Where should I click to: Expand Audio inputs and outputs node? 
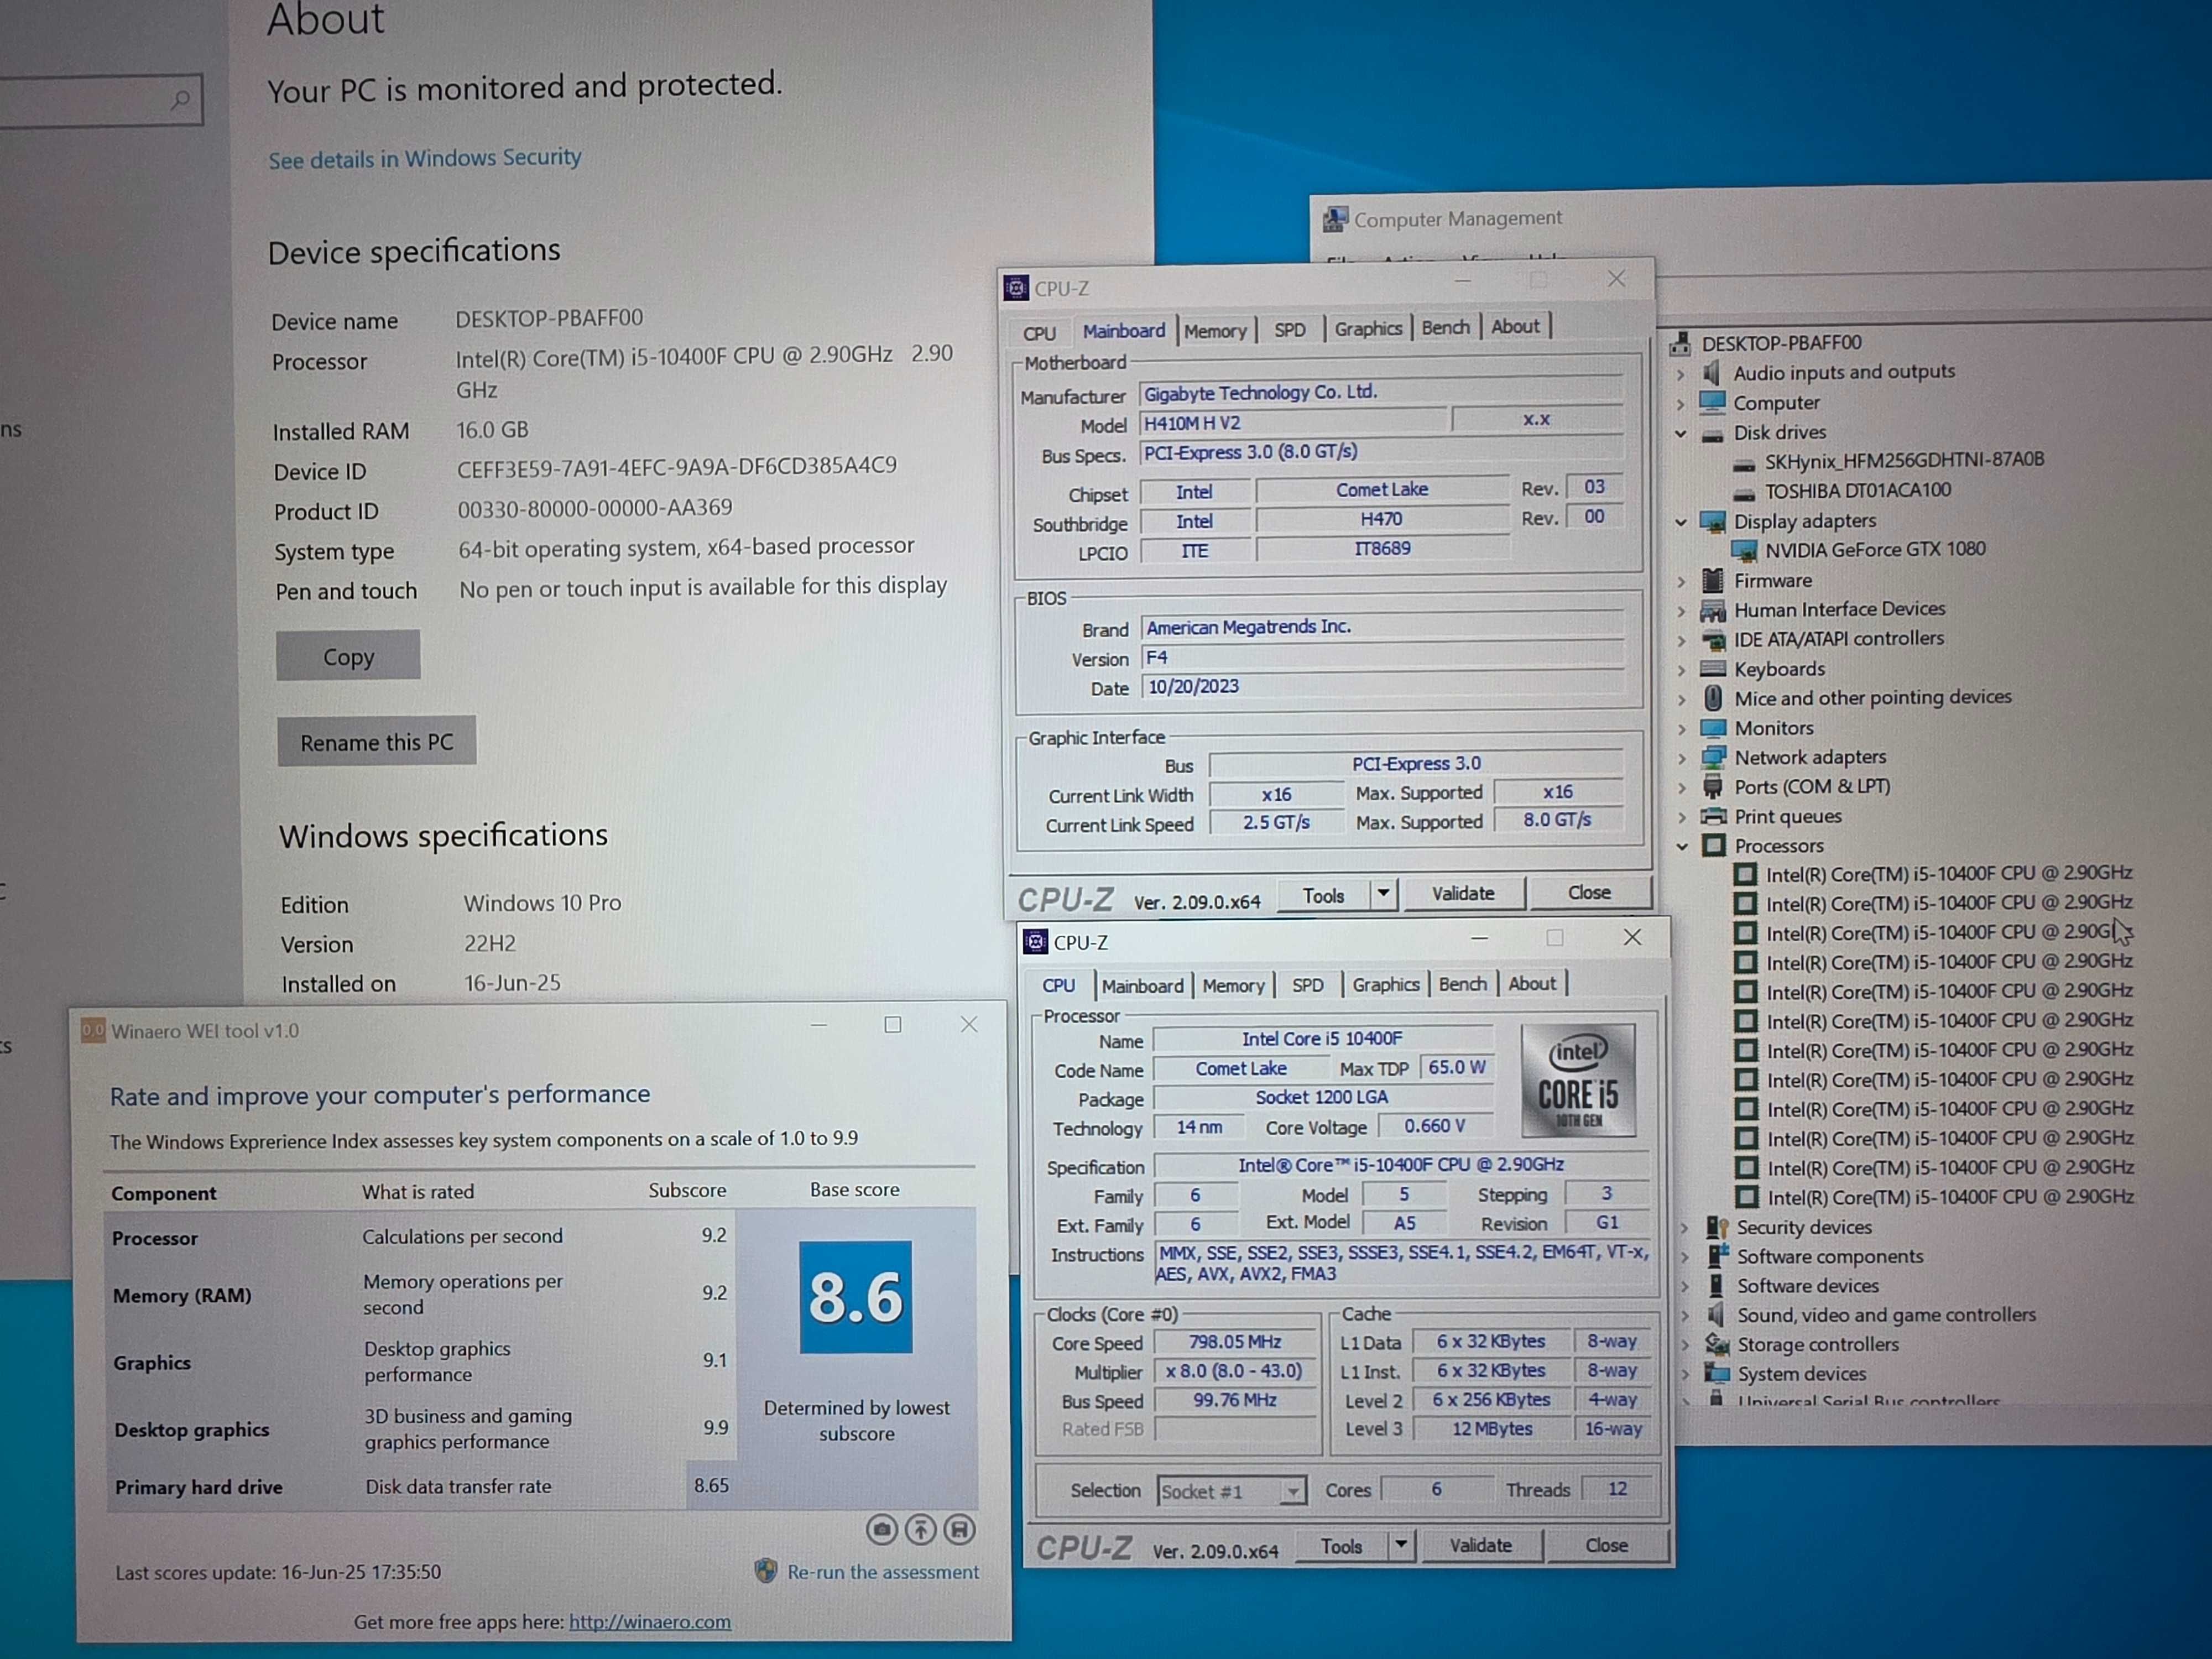click(1681, 374)
